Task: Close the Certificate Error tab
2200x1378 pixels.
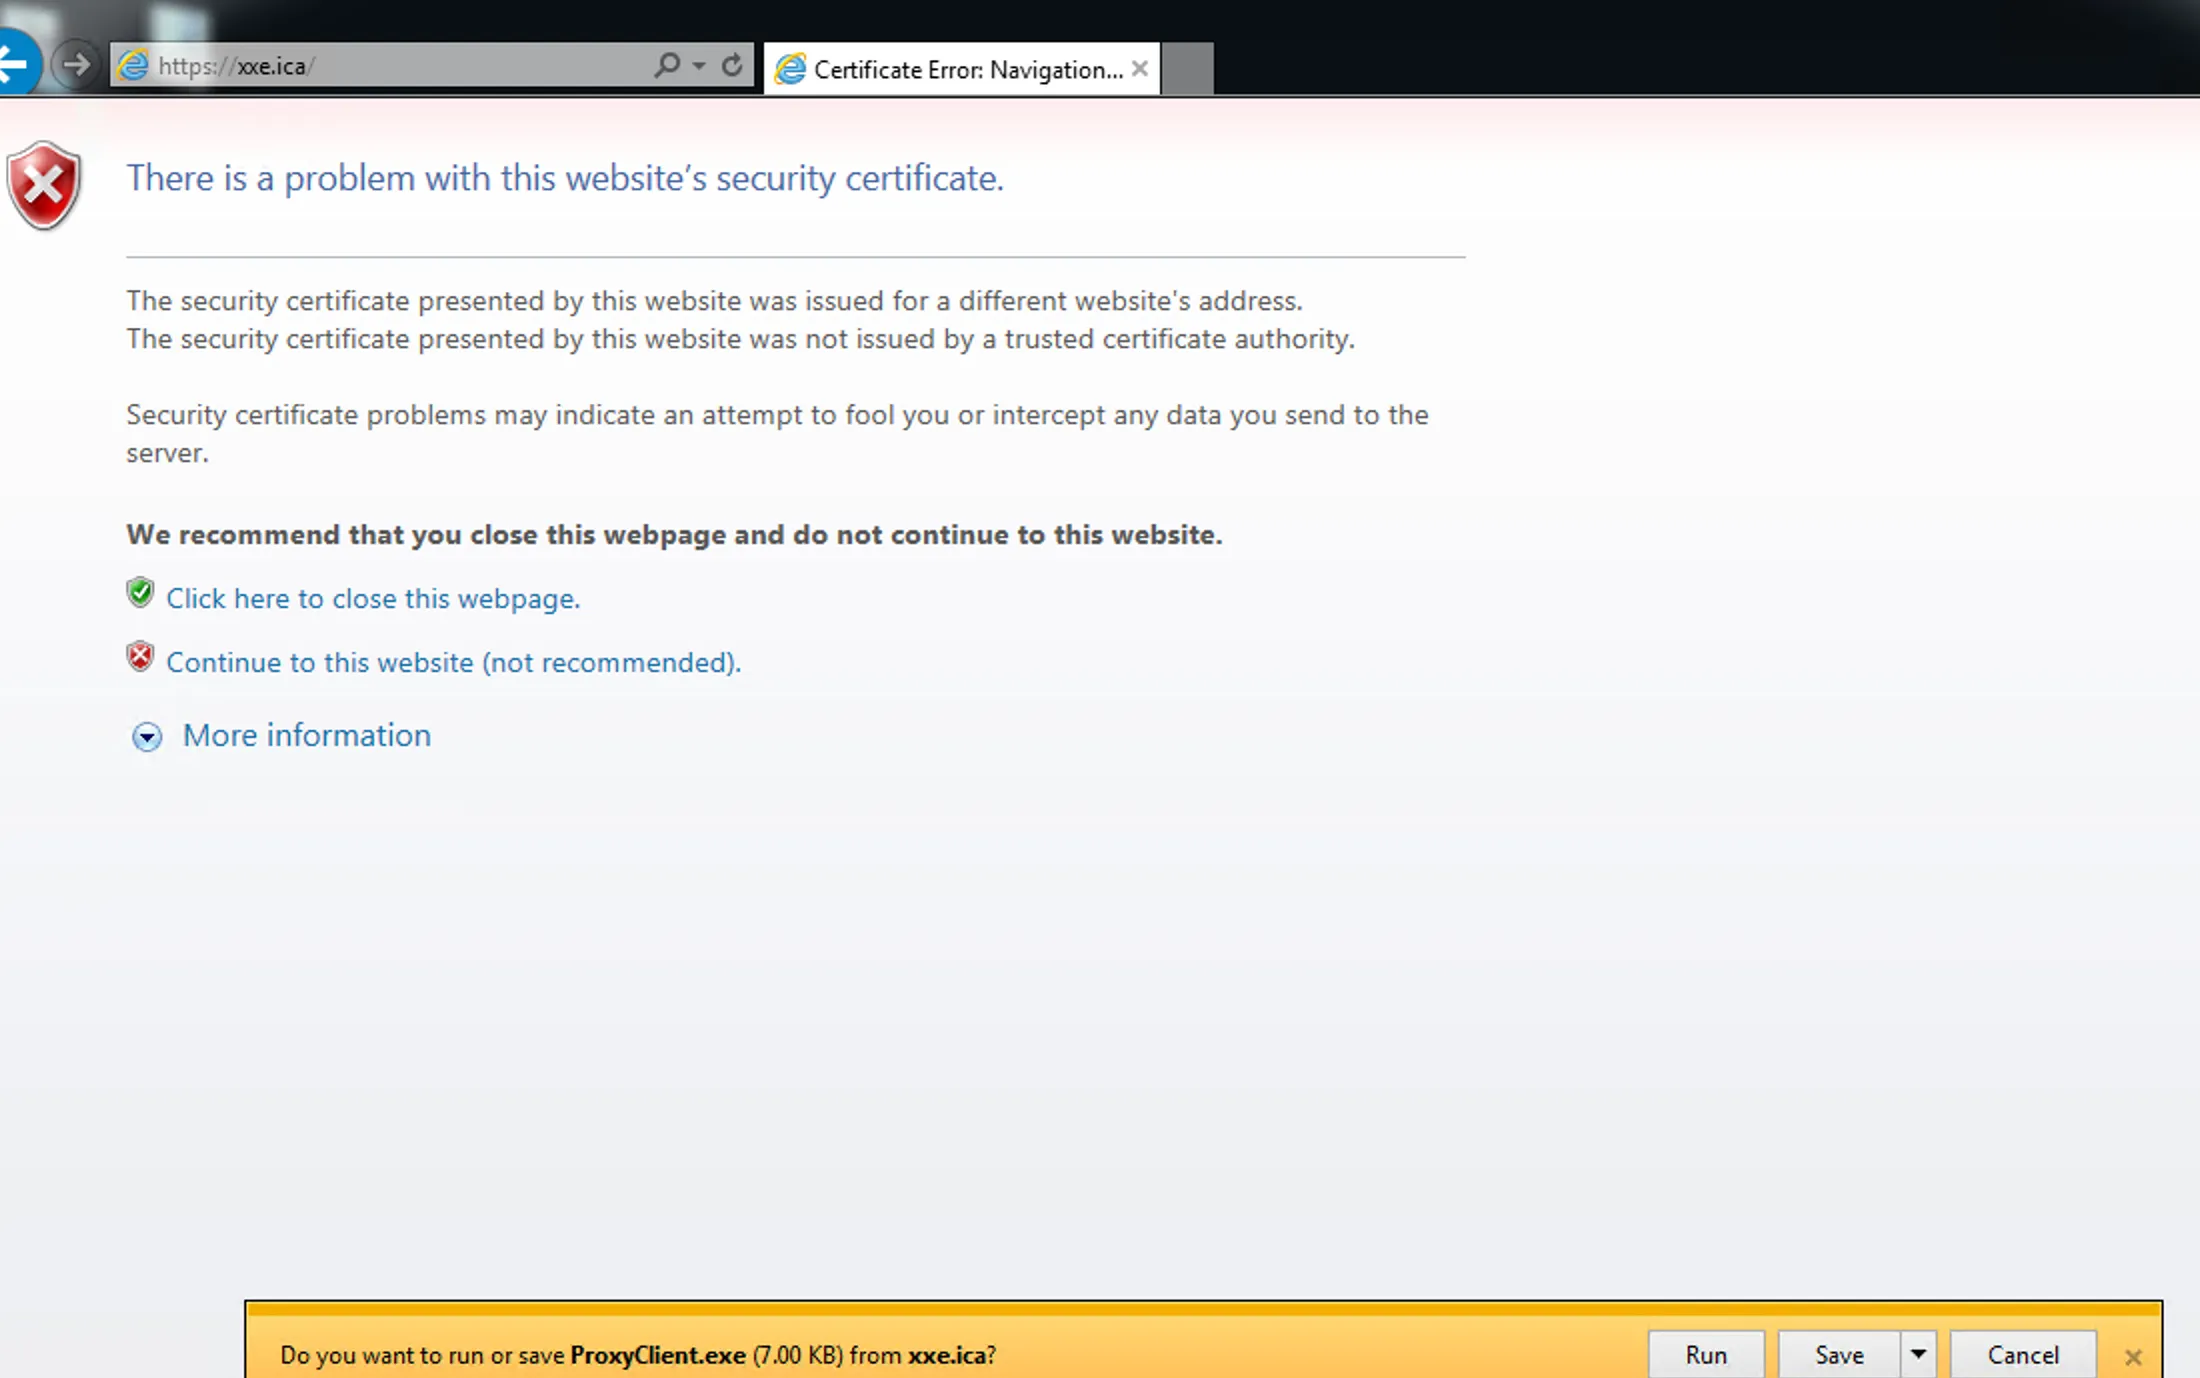Action: (1140, 69)
